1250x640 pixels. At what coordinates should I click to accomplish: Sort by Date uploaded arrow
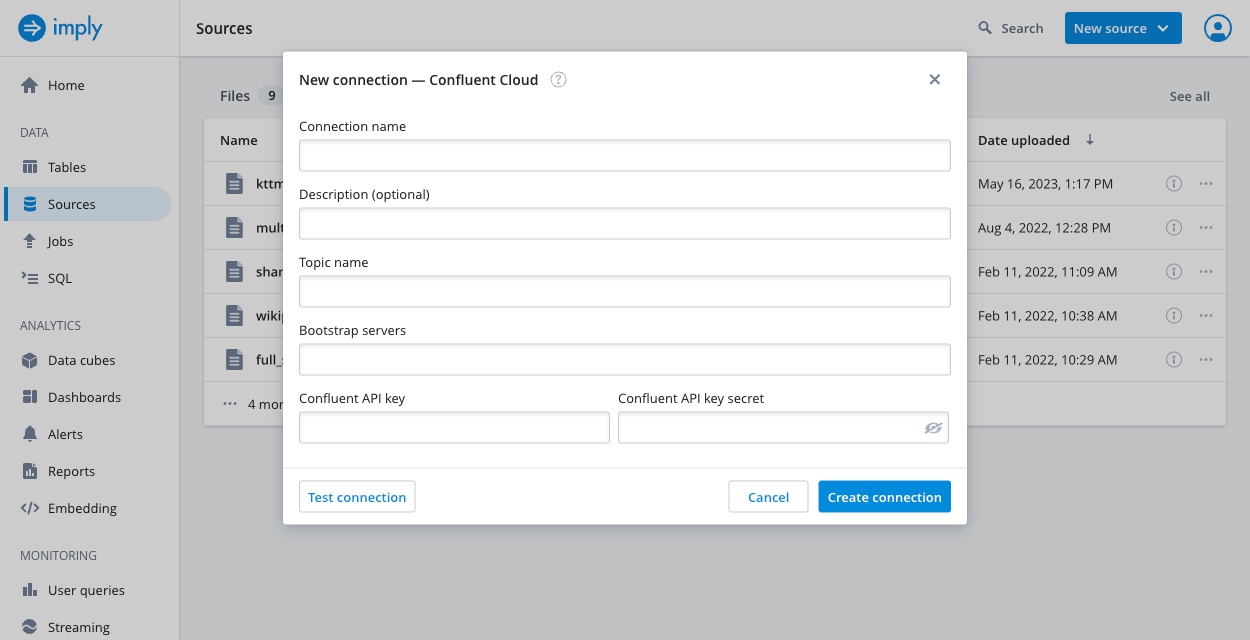point(1090,140)
